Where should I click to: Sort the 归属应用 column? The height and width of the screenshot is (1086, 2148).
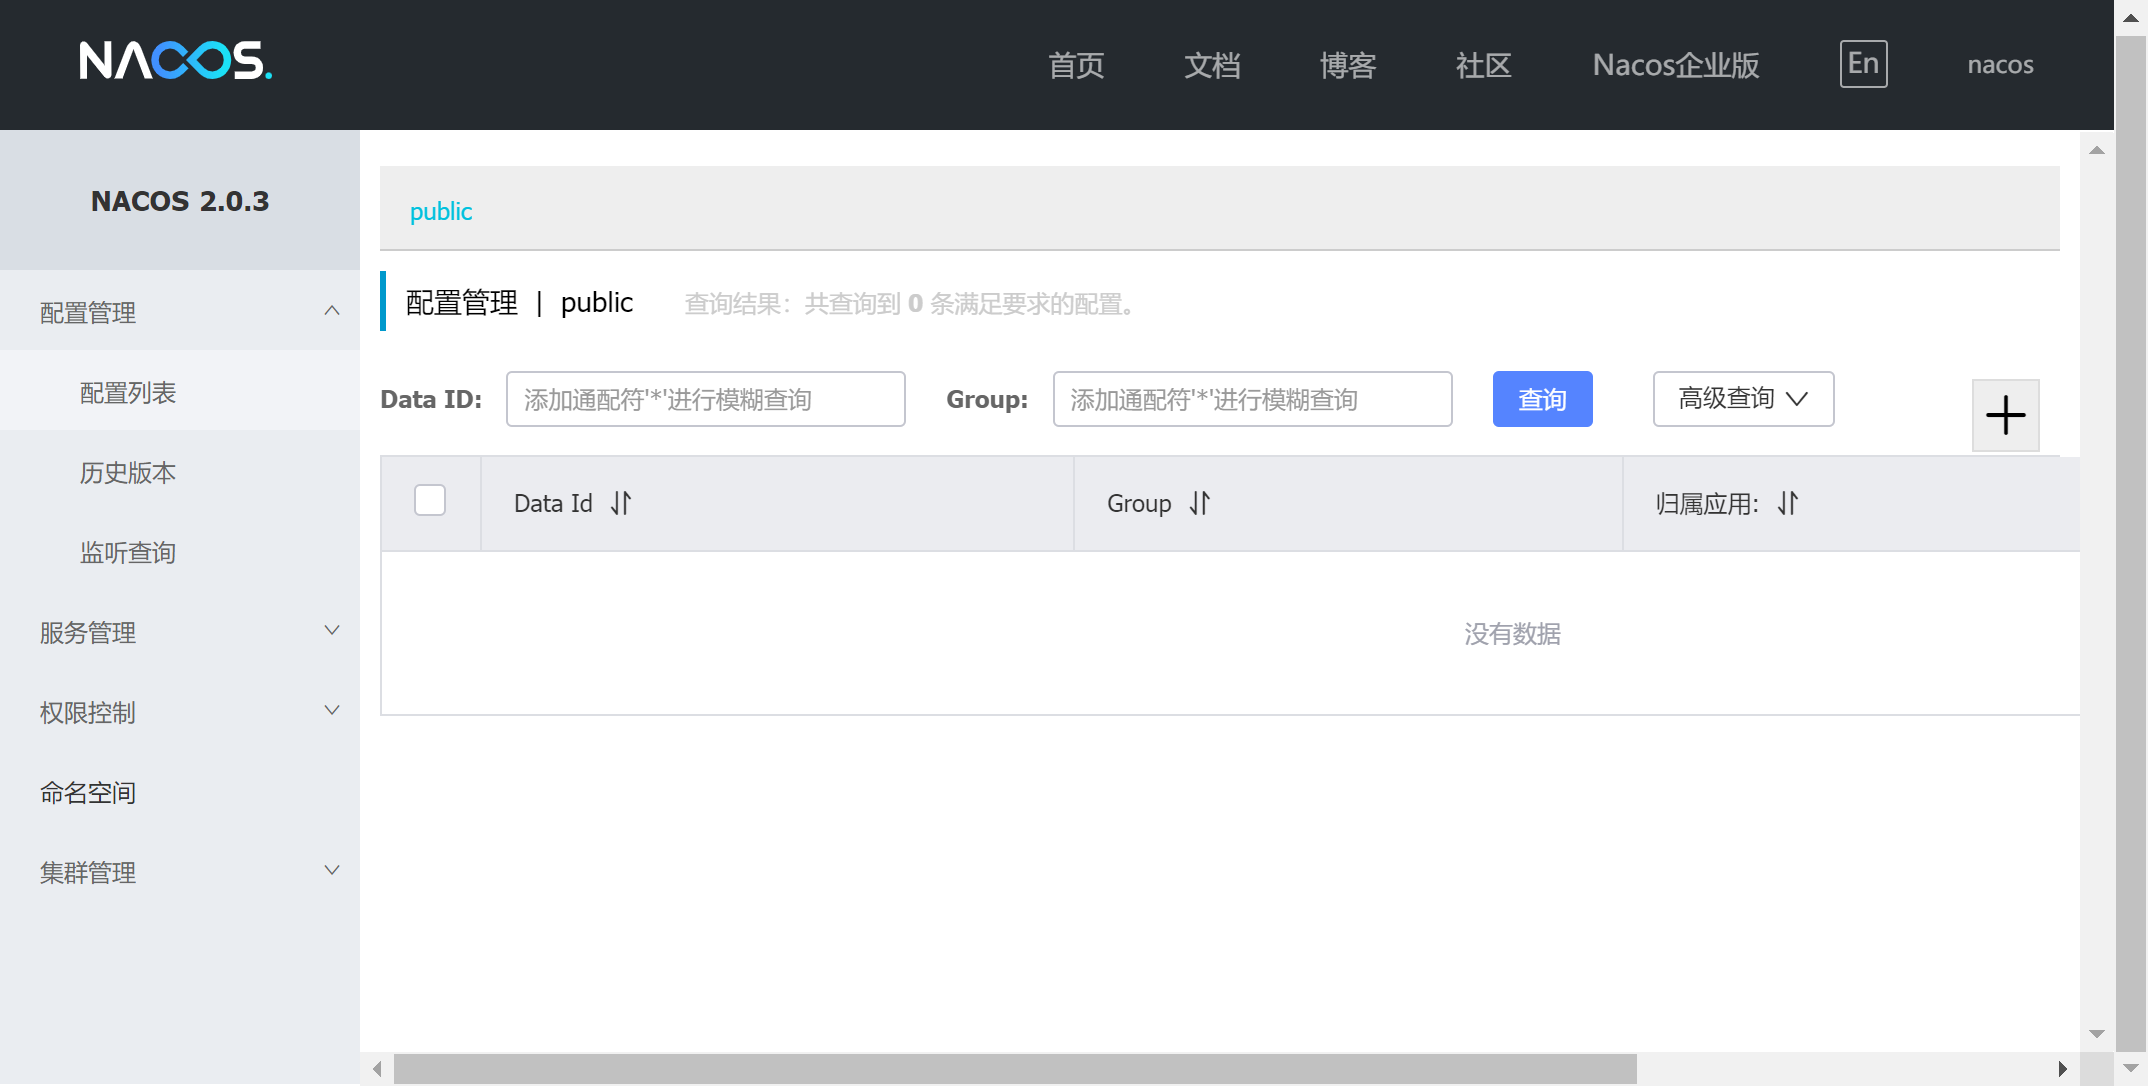pos(1789,503)
